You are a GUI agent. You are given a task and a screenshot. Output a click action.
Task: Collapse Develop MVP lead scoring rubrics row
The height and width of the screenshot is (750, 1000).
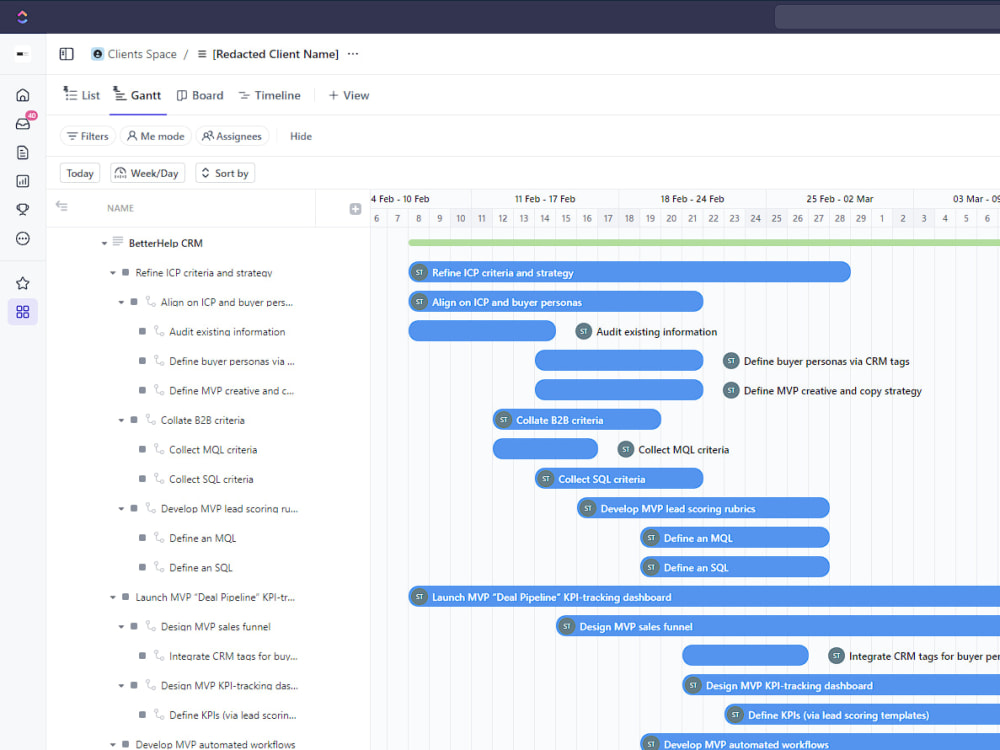coord(121,509)
